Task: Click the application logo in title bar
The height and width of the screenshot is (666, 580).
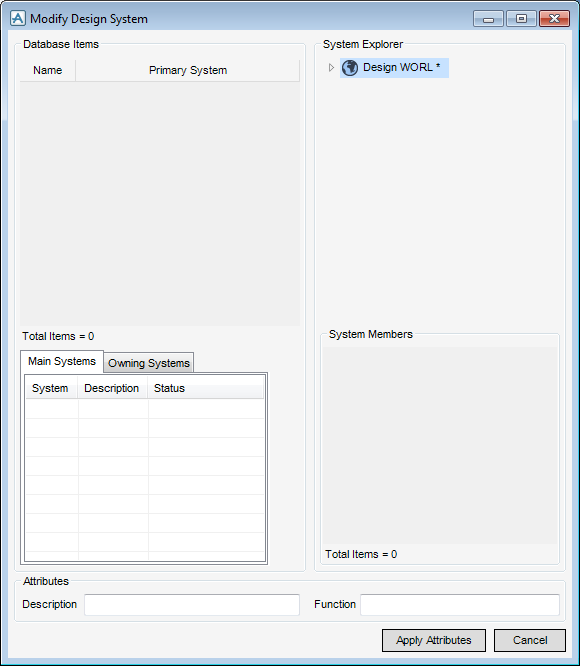Action: pos(18,19)
